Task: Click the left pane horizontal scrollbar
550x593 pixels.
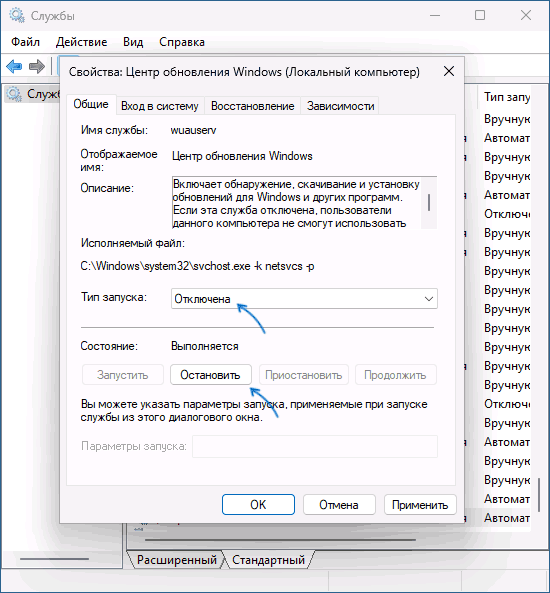Action: [54, 559]
